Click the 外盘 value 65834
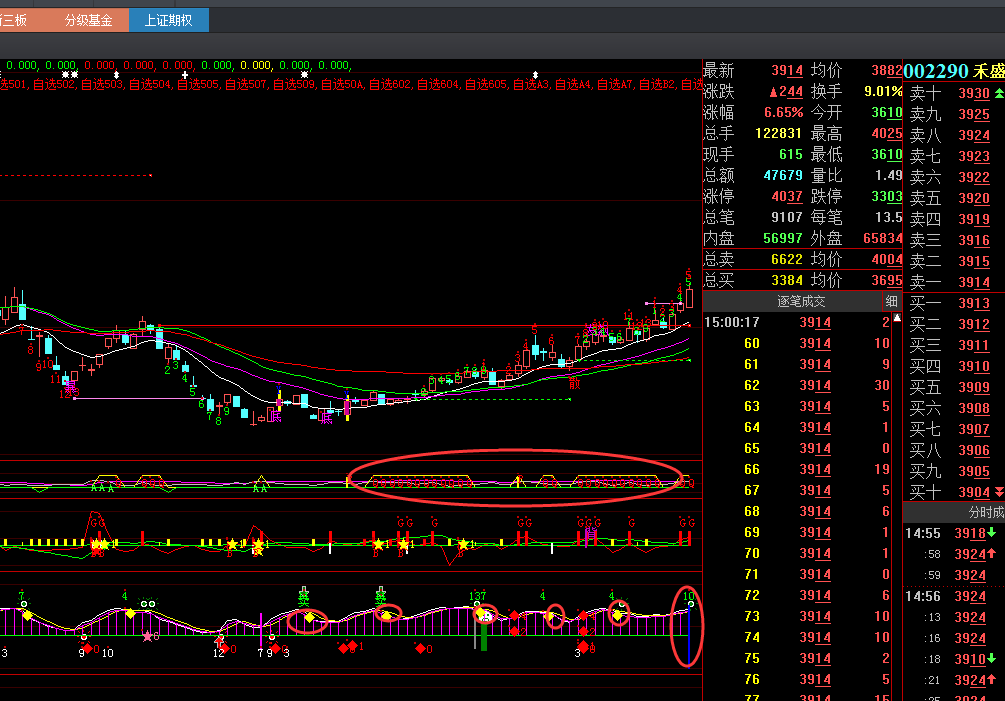This screenshot has height=701, width=1005. pos(883,238)
